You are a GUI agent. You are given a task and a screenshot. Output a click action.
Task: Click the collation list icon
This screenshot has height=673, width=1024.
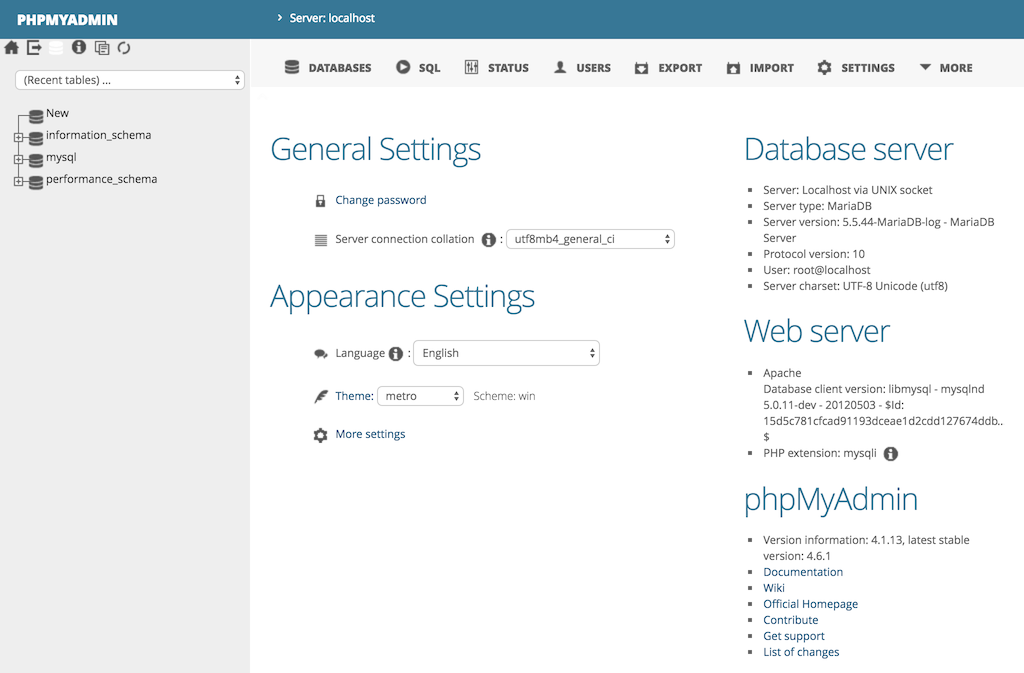tap(321, 240)
